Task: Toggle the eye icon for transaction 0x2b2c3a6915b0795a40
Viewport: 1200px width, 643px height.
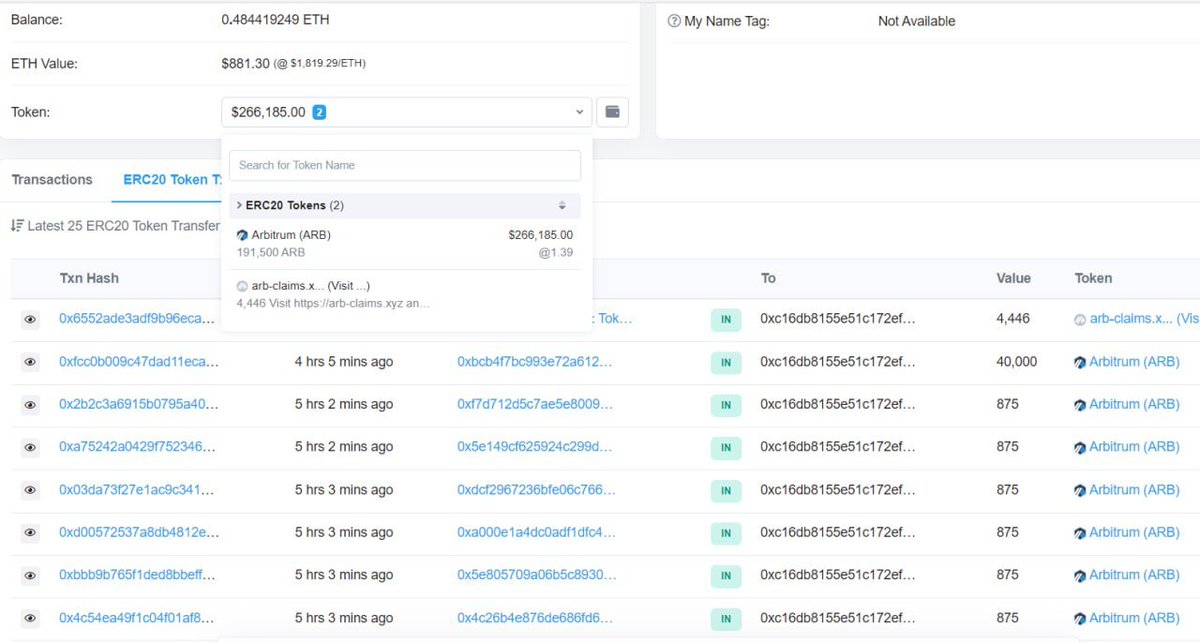Action: [31, 405]
